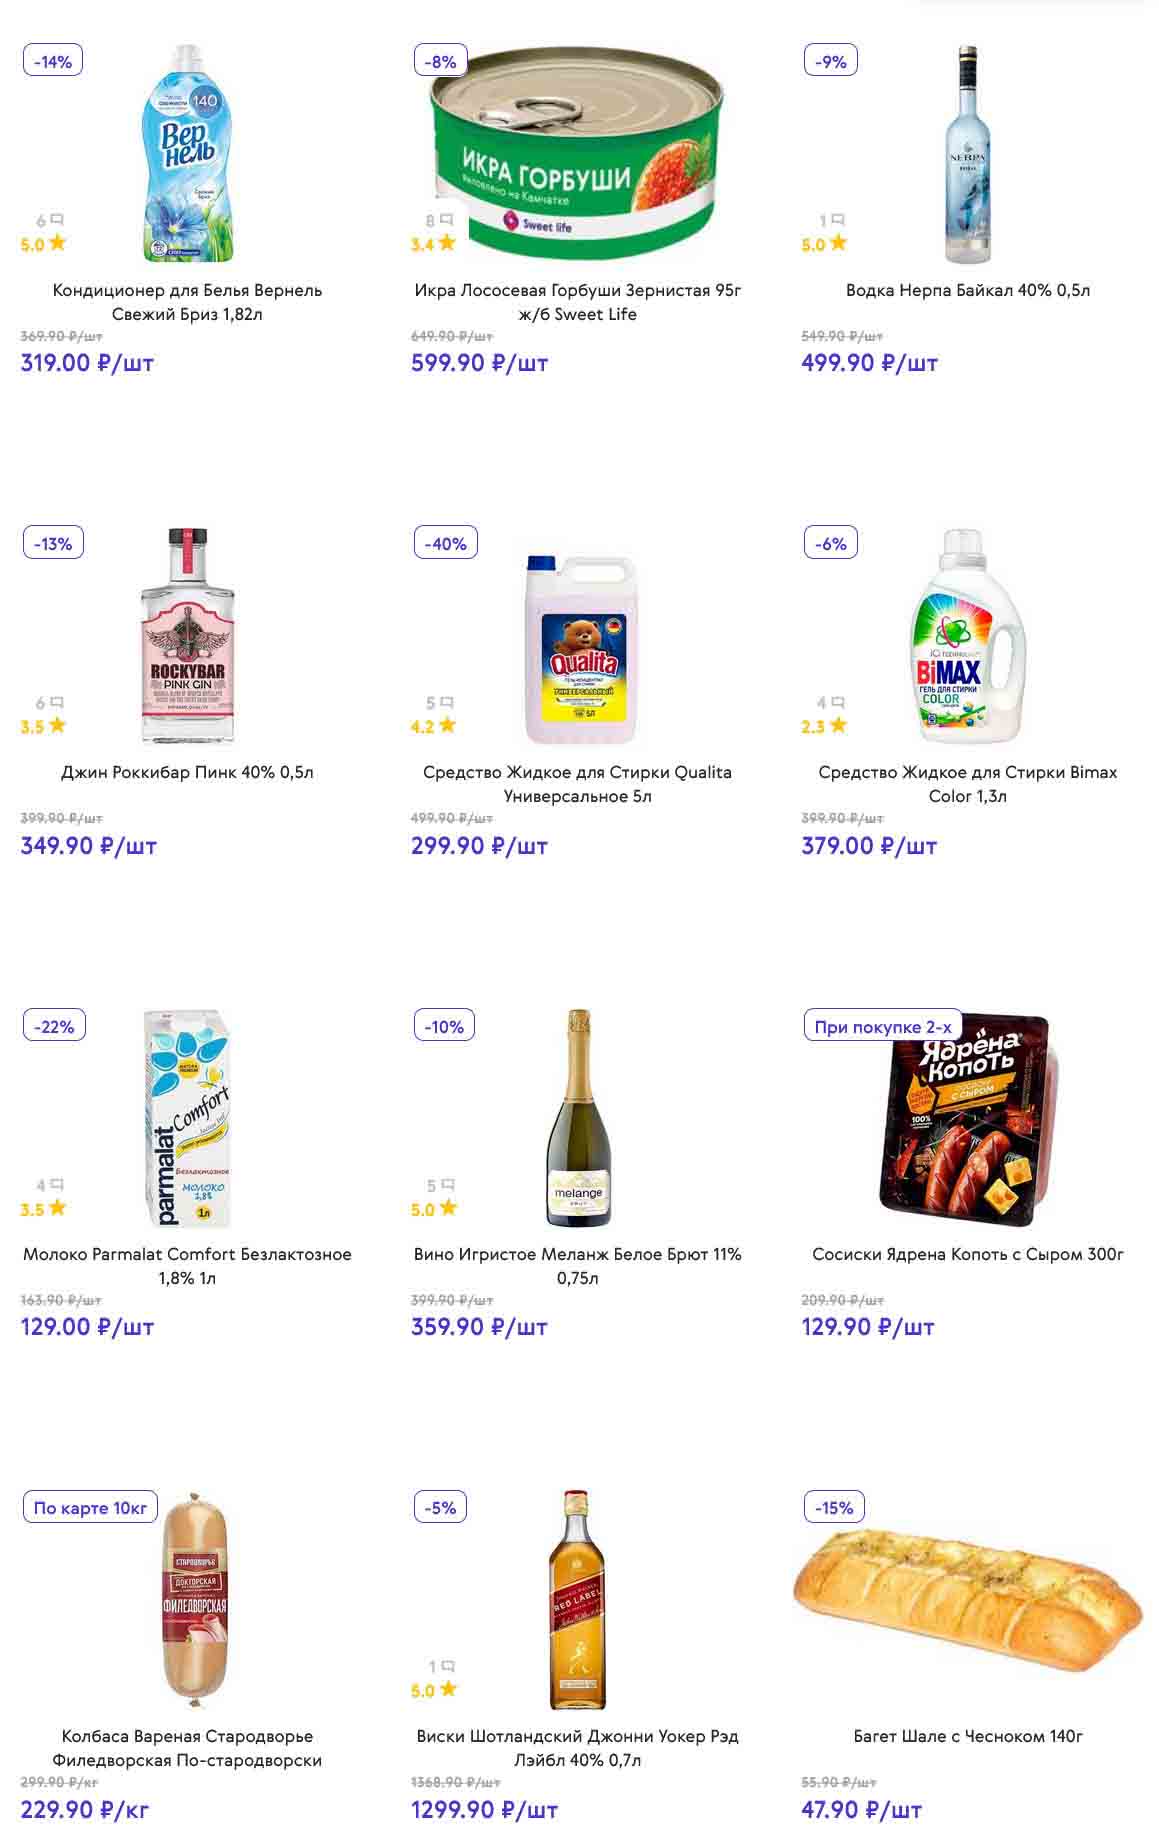Click the rating star on Bimax Color
Screen dimensions: 1159x1842
click(838, 725)
